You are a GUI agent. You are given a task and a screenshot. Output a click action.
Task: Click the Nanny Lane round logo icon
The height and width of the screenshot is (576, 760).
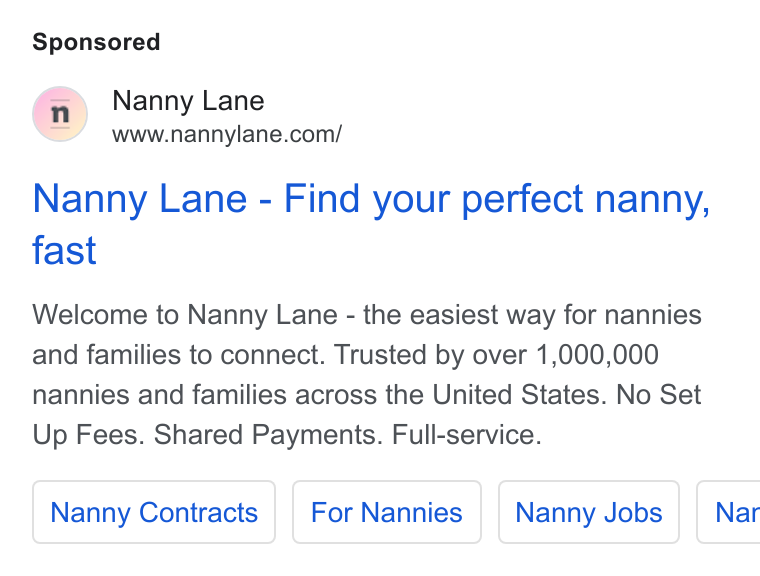pyautogui.click(x=60, y=114)
